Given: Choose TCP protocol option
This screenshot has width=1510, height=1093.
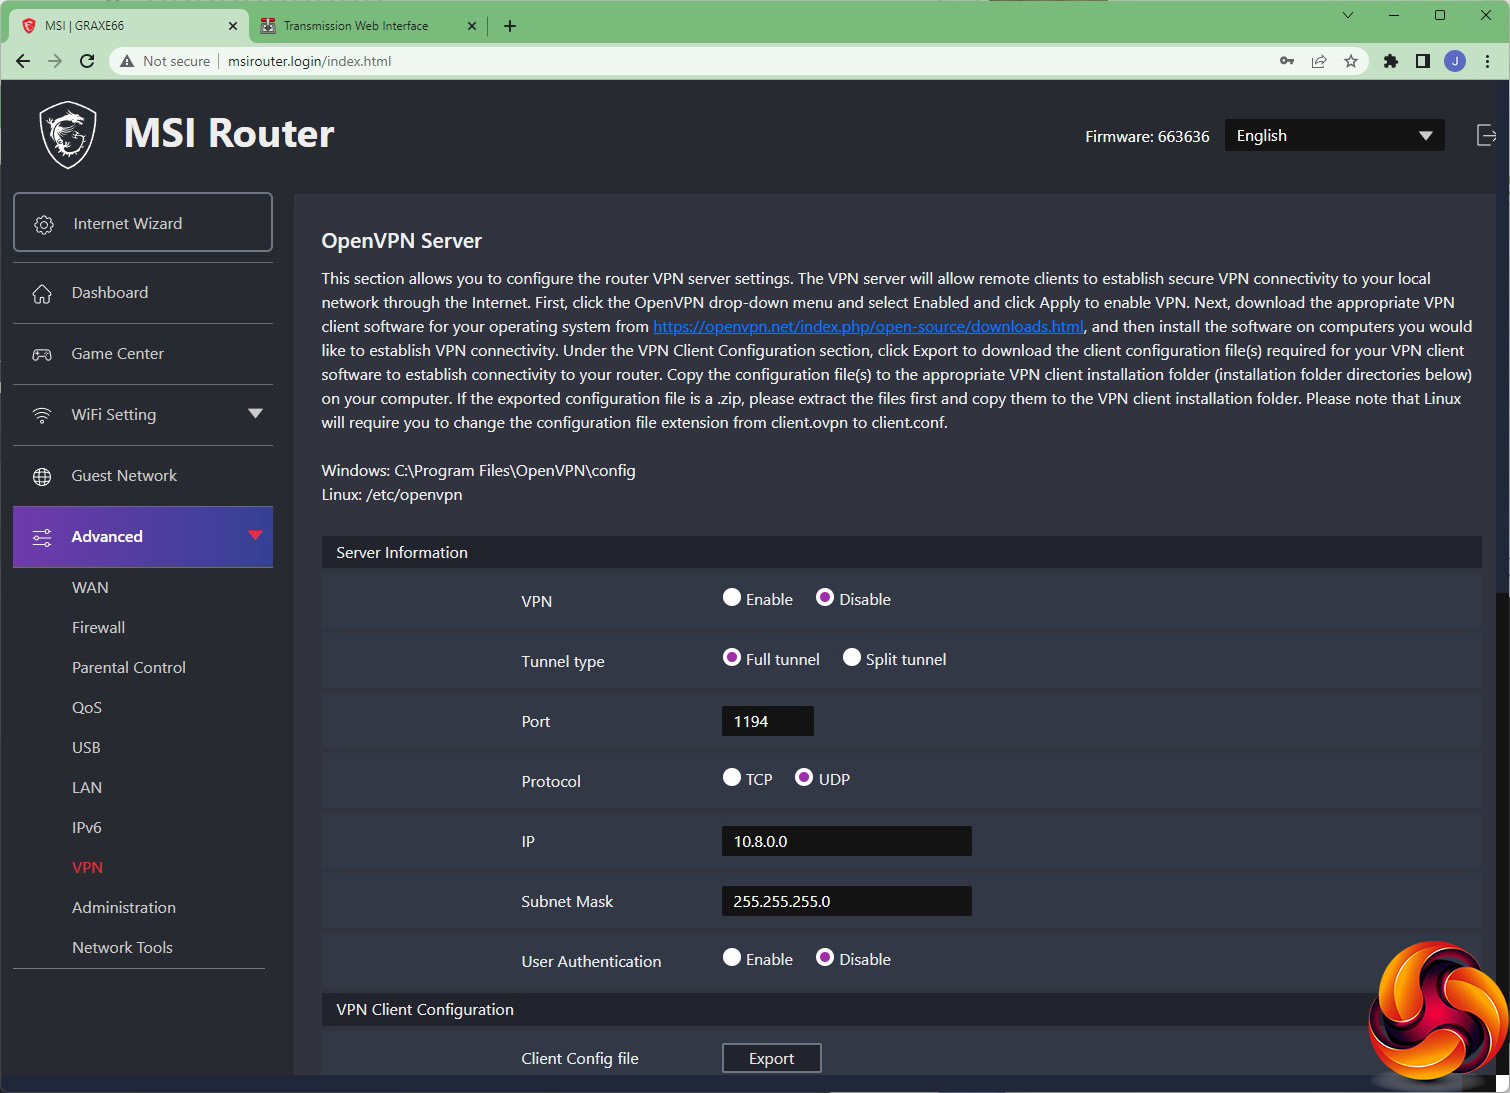Looking at the screenshot, I should 732,778.
